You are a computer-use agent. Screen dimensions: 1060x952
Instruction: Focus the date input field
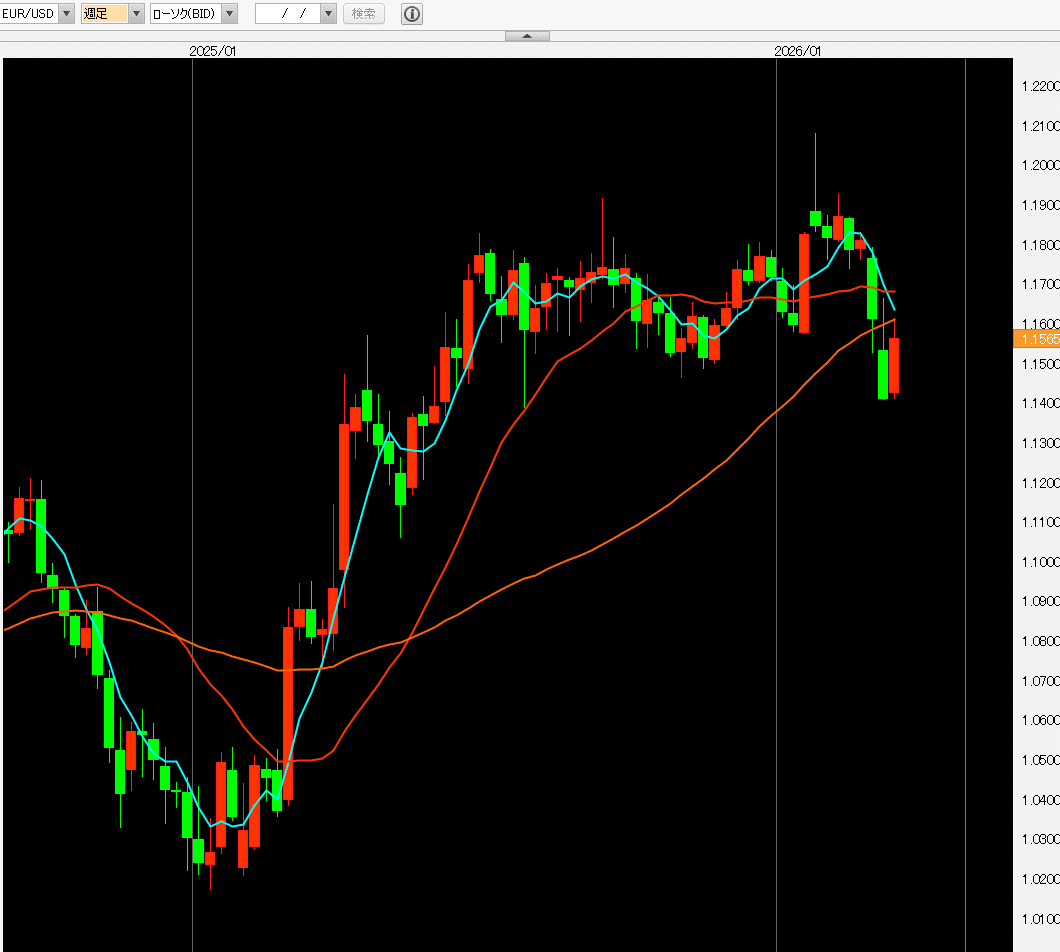(x=288, y=14)
